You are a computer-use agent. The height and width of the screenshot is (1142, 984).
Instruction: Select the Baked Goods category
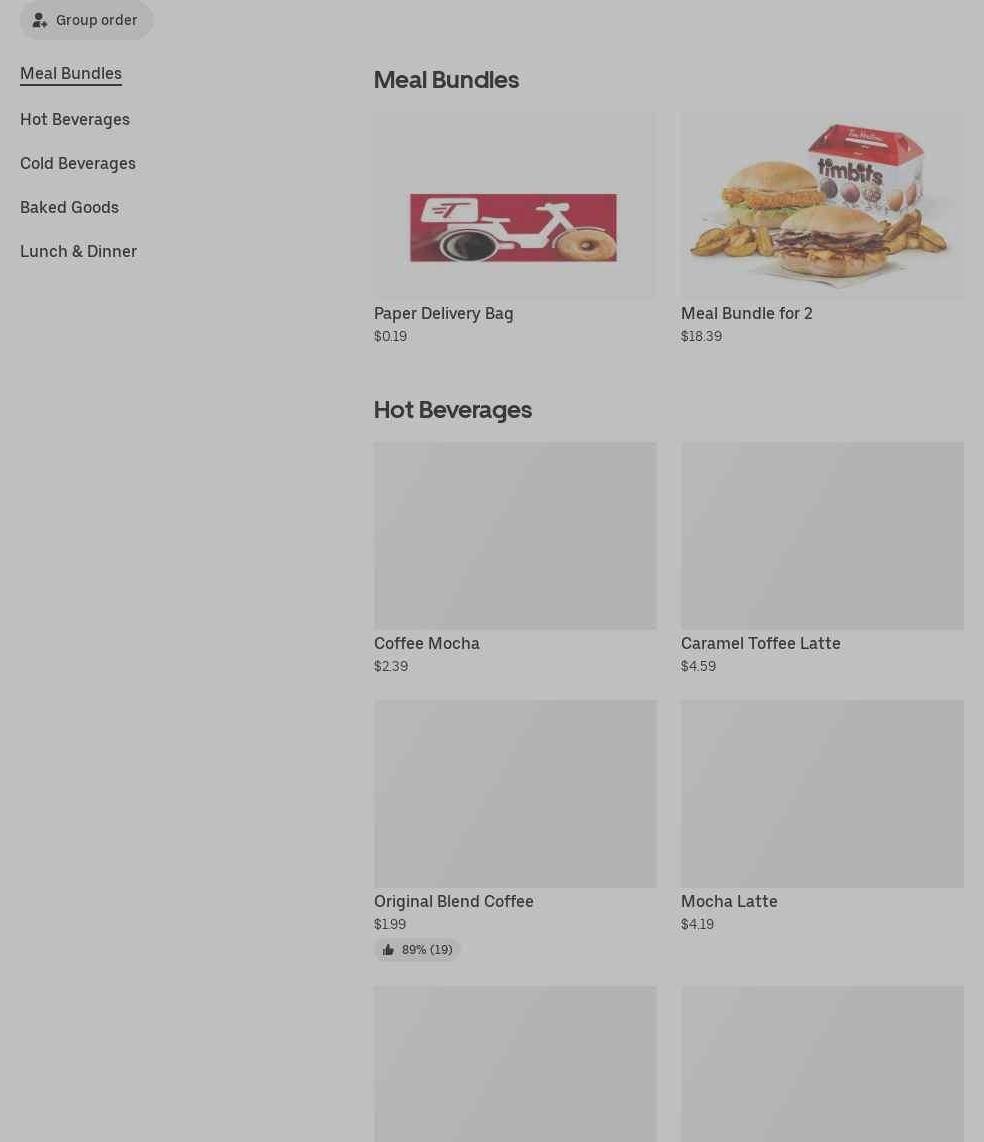pos(69,208)
